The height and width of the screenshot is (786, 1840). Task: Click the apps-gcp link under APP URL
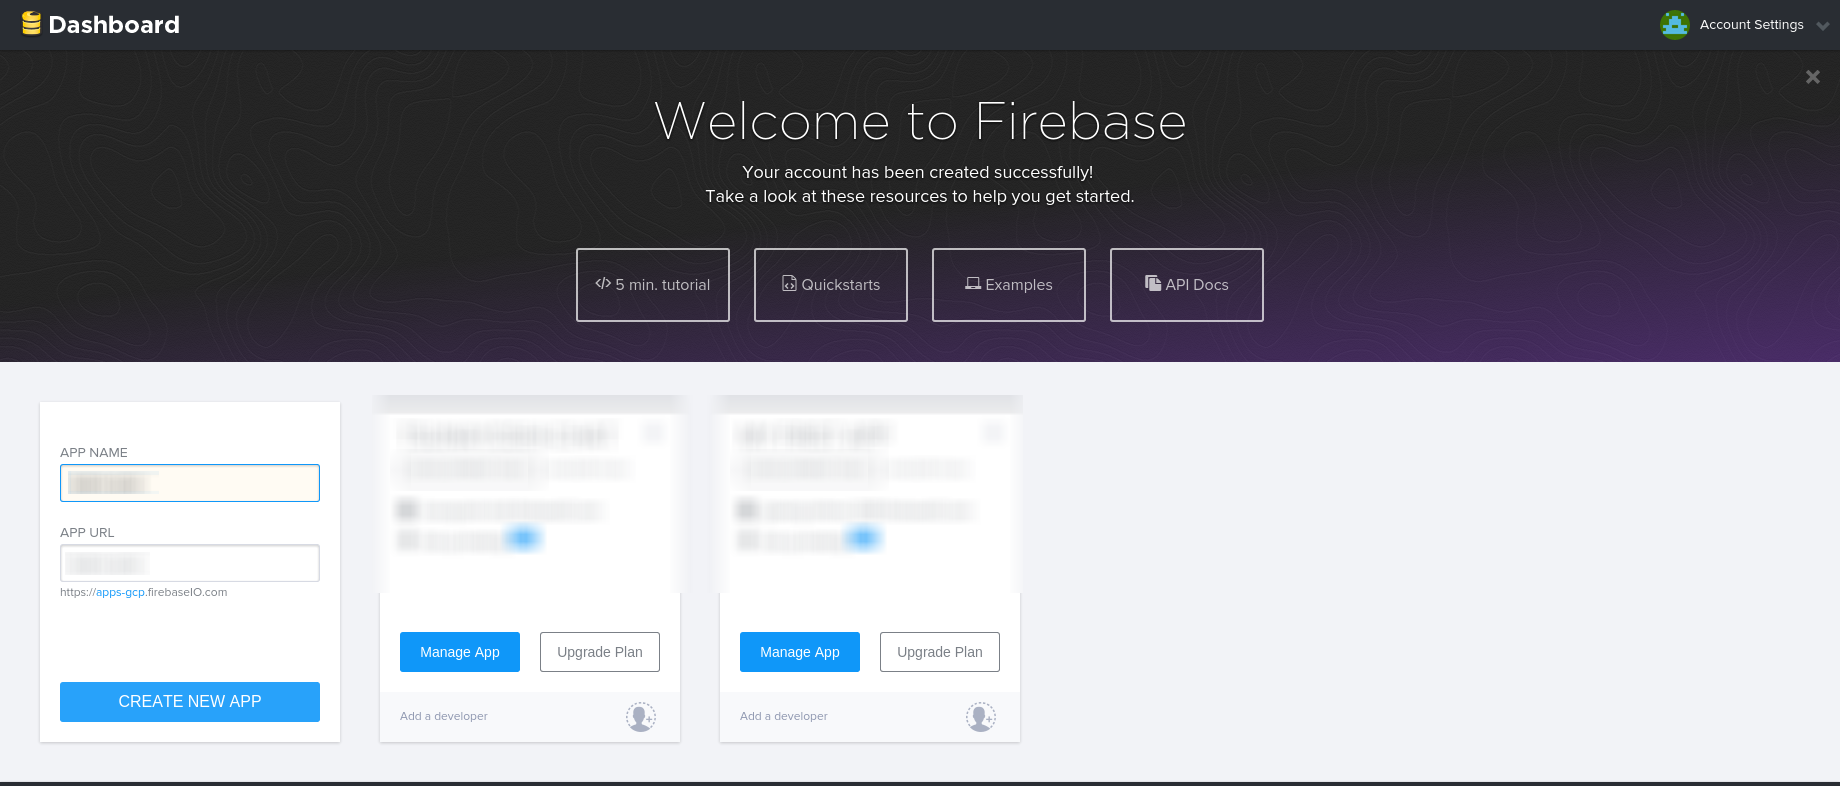[120, 593]
